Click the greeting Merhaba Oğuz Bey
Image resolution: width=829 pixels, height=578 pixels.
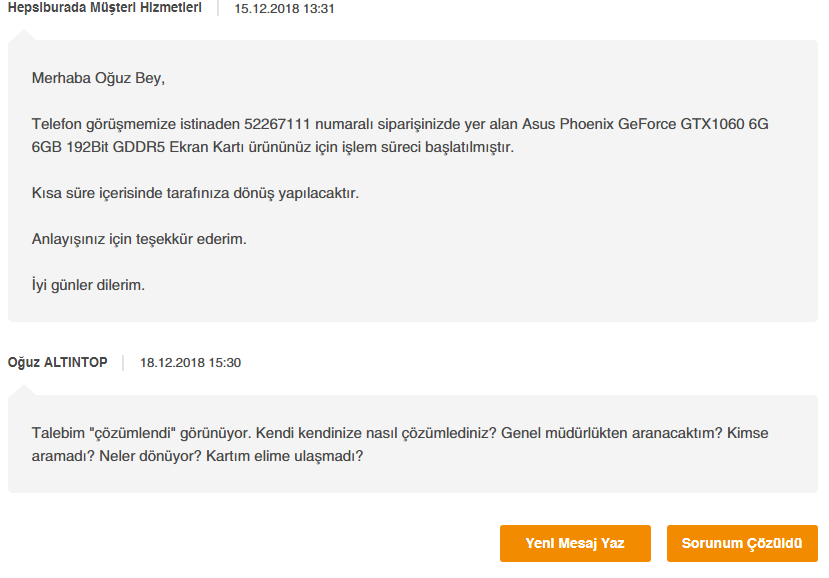(x=98, y=78)
